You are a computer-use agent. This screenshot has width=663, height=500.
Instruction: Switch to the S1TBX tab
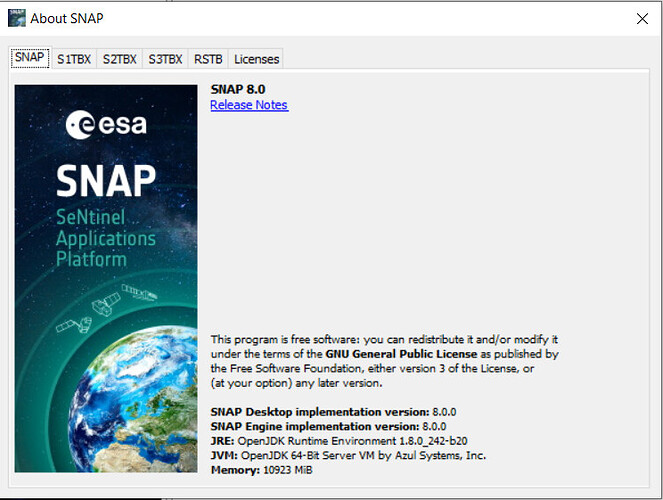click(74, 59)
